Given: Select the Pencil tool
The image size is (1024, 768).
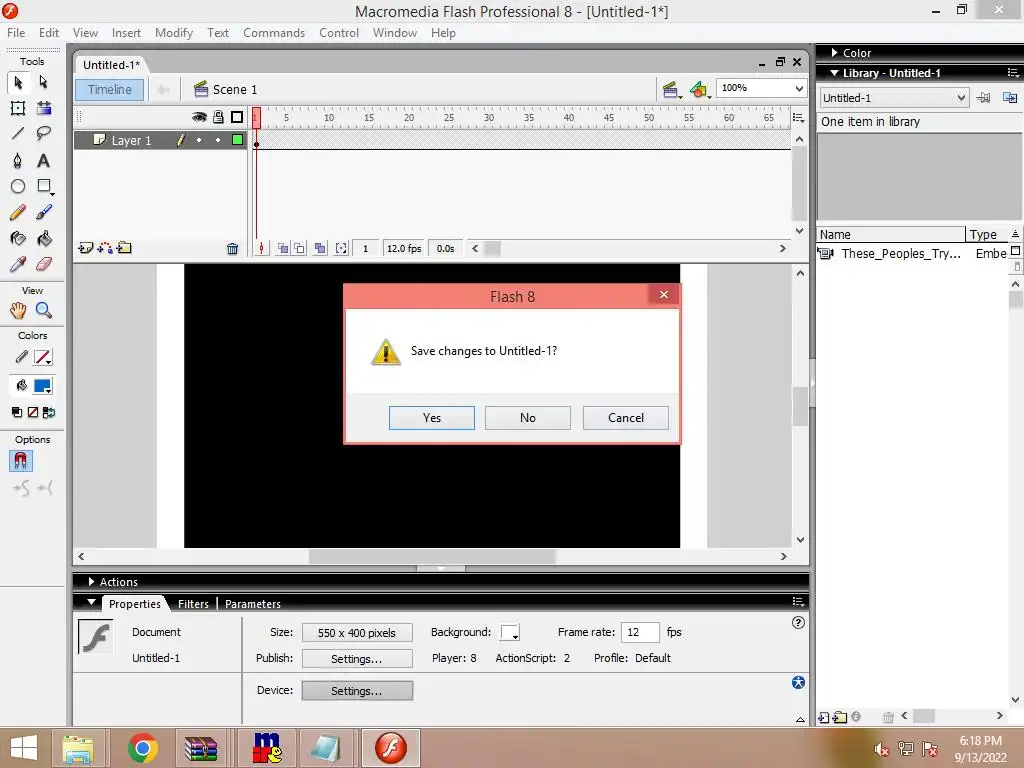Looking at the screenshot, I should click(18, 212).
